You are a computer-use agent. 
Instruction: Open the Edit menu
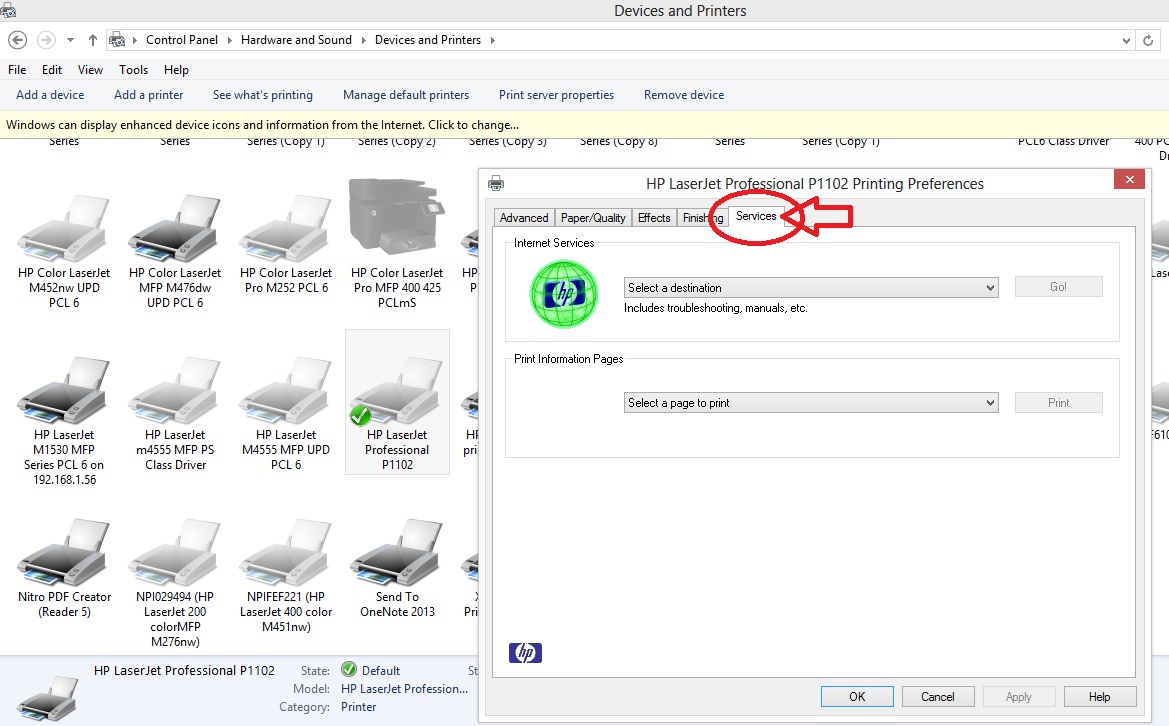[52, 69]
